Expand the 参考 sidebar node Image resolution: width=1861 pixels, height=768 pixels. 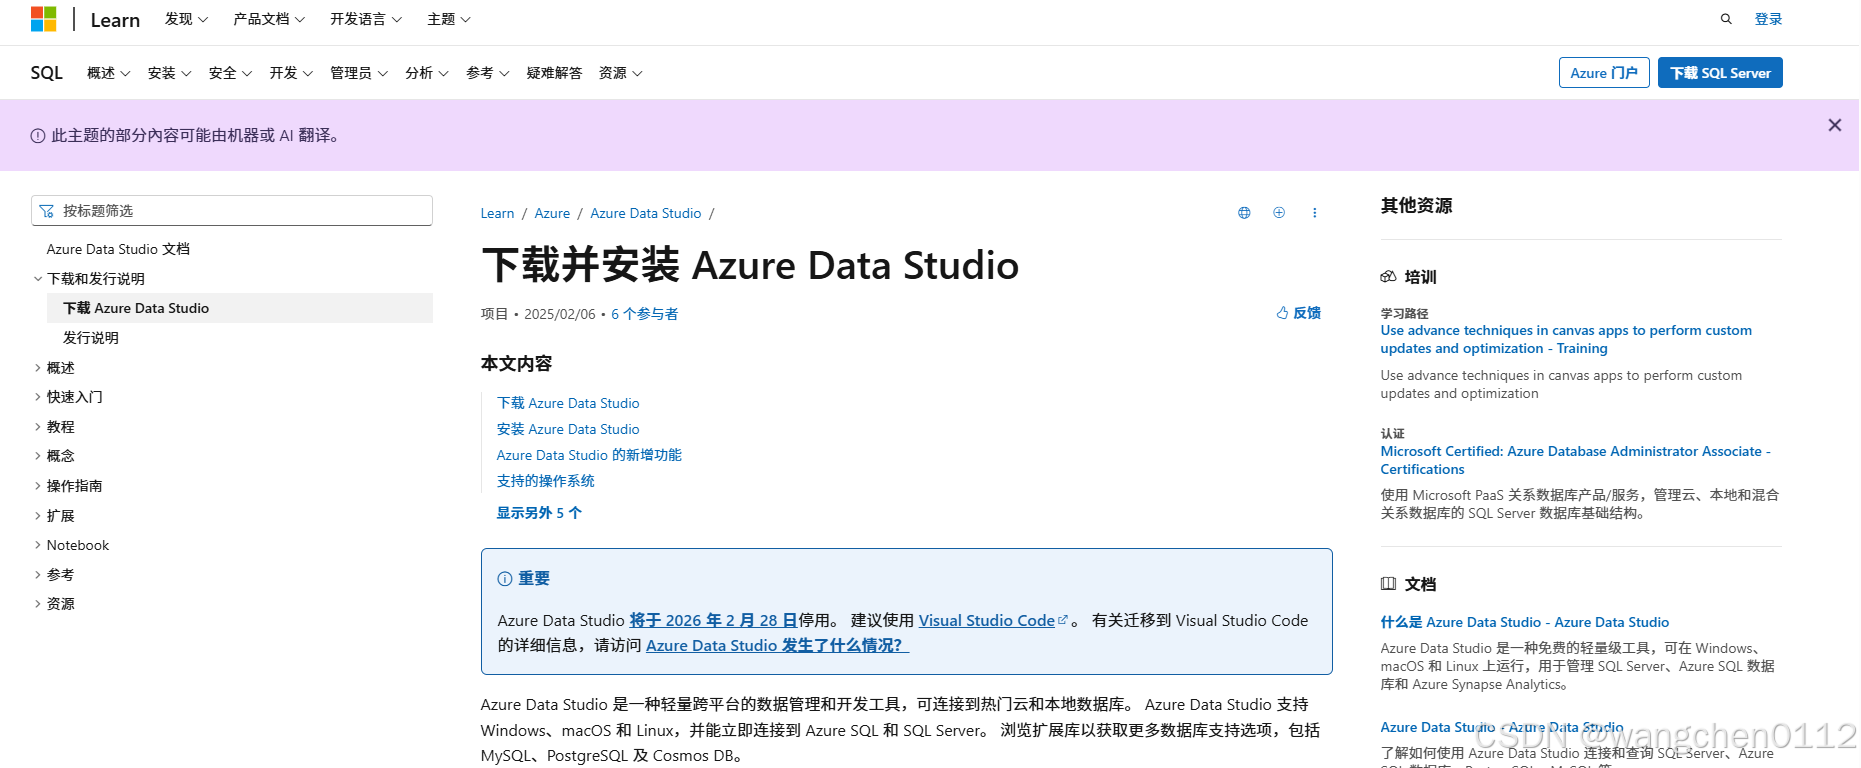[x=54, y=575]
